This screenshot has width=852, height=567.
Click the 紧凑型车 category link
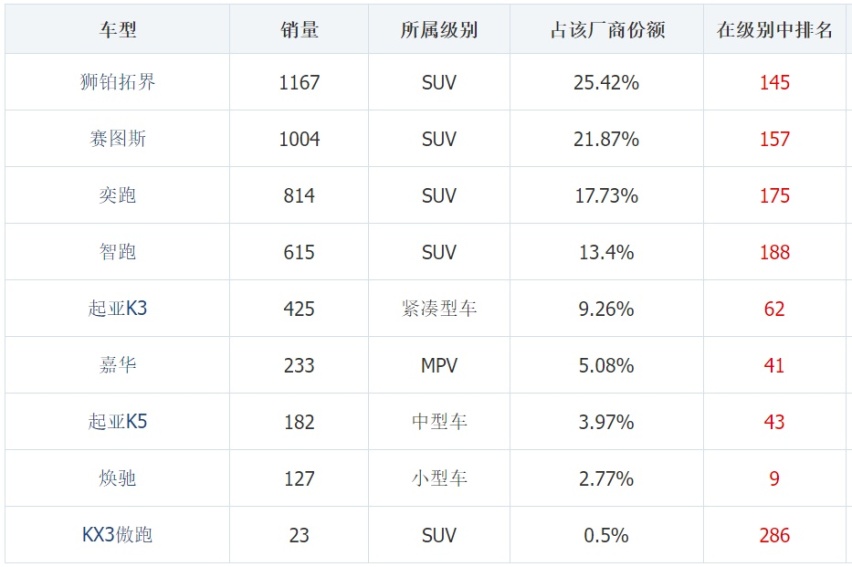(439, 308)
